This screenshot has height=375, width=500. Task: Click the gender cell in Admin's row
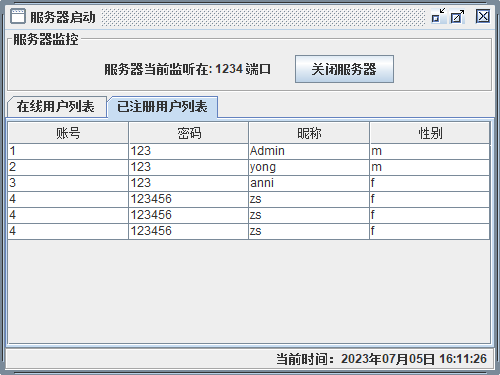[430, 151]
